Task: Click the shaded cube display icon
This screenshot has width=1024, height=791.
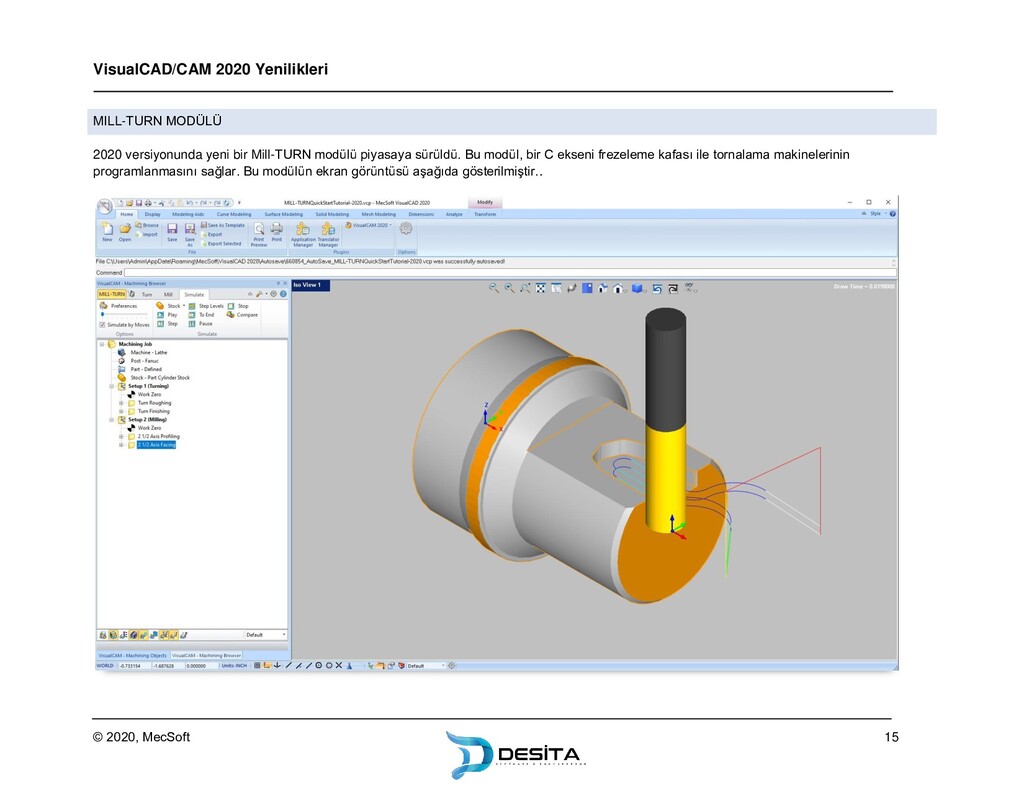Action: (637, 288)
